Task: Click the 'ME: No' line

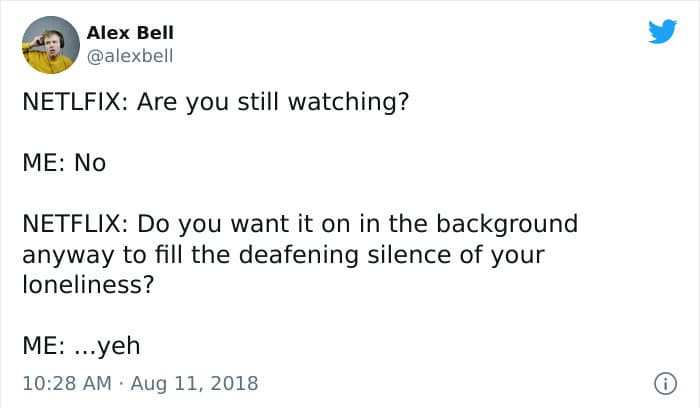Action: [x=64, y=163]
